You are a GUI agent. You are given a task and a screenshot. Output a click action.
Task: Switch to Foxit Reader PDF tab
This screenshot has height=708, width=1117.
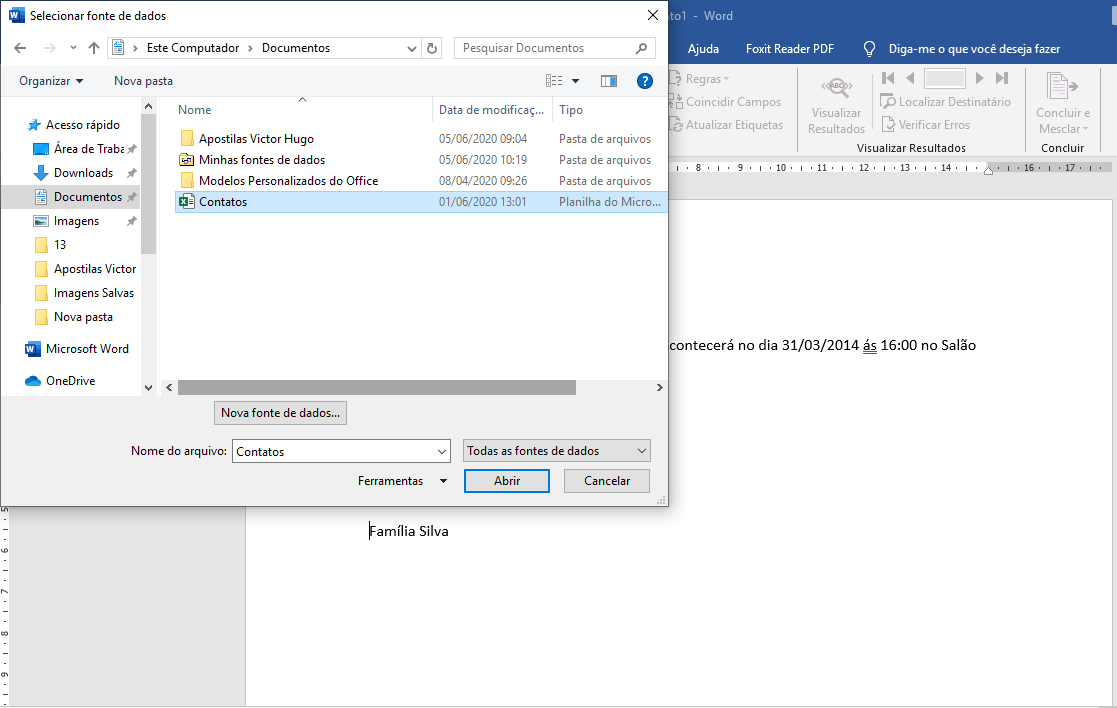point(789,48)
